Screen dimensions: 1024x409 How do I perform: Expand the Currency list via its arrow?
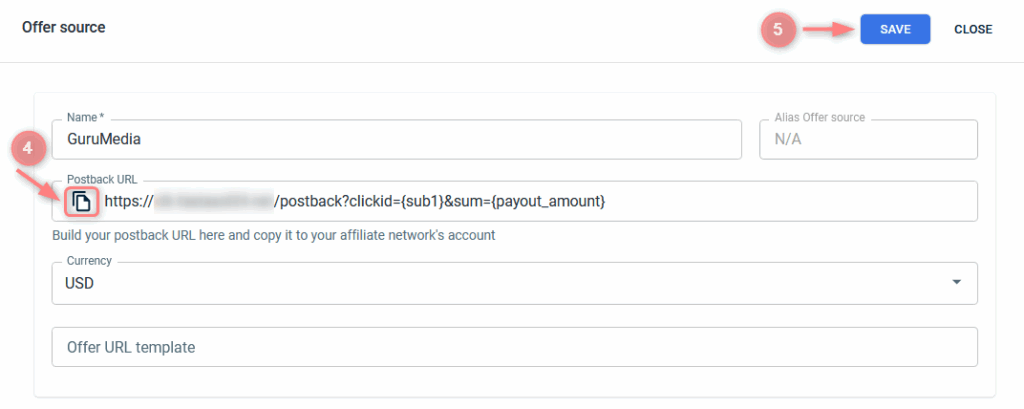click(957, 283)
